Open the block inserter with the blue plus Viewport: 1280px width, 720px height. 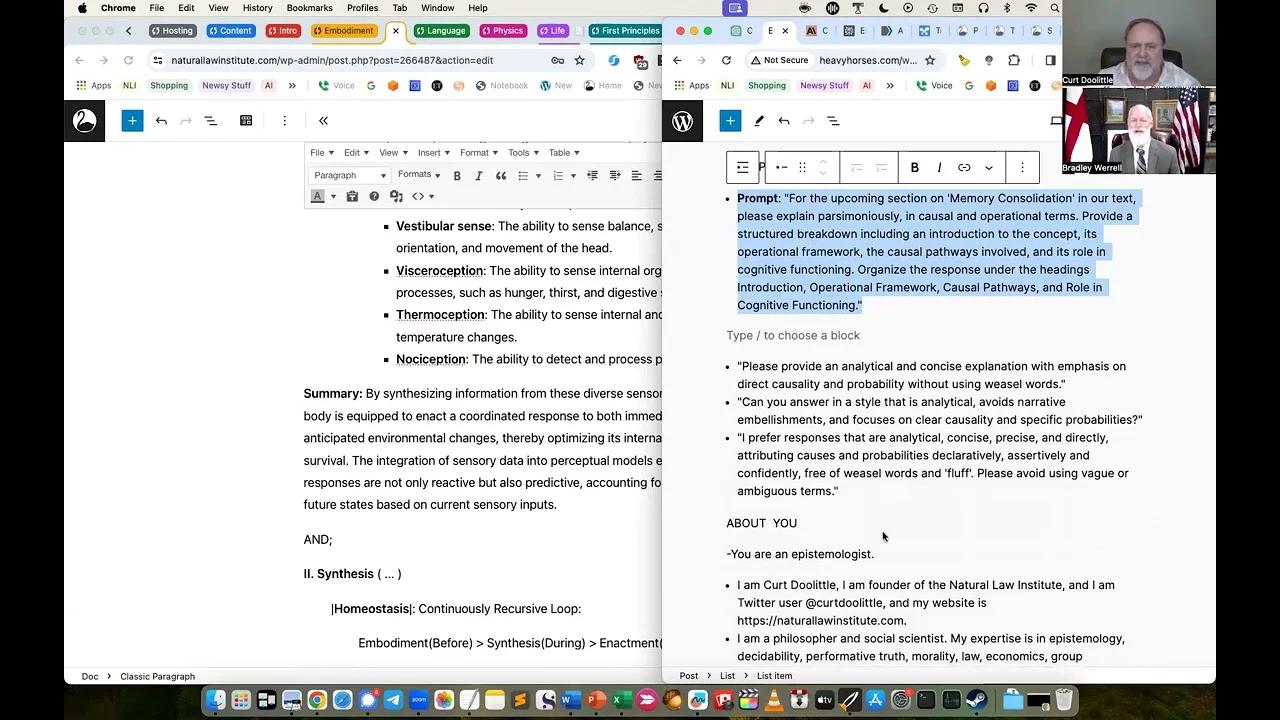pyautogui.click(x=730, y=120)
